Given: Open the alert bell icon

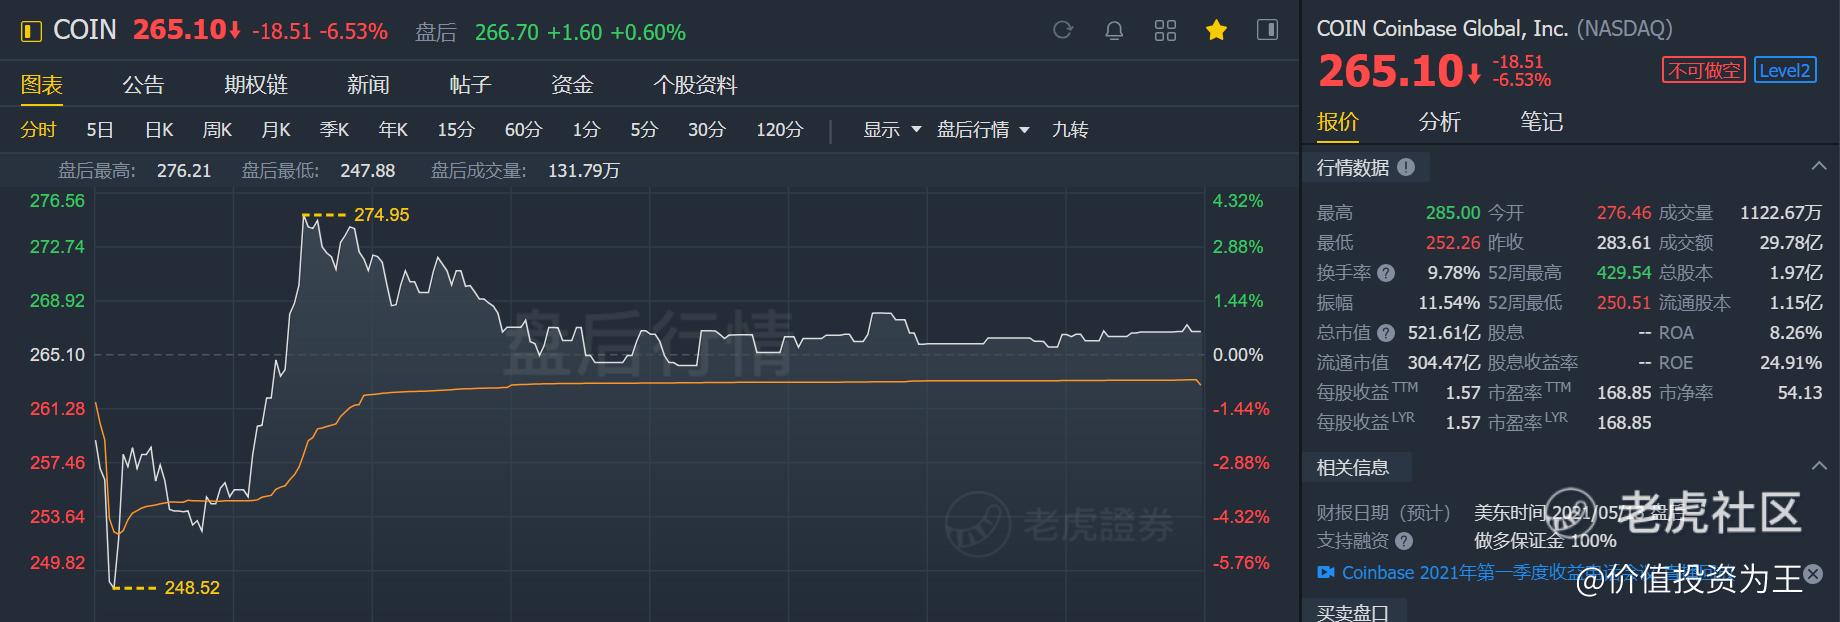Looking at the screenshot, I should 1114,31.
